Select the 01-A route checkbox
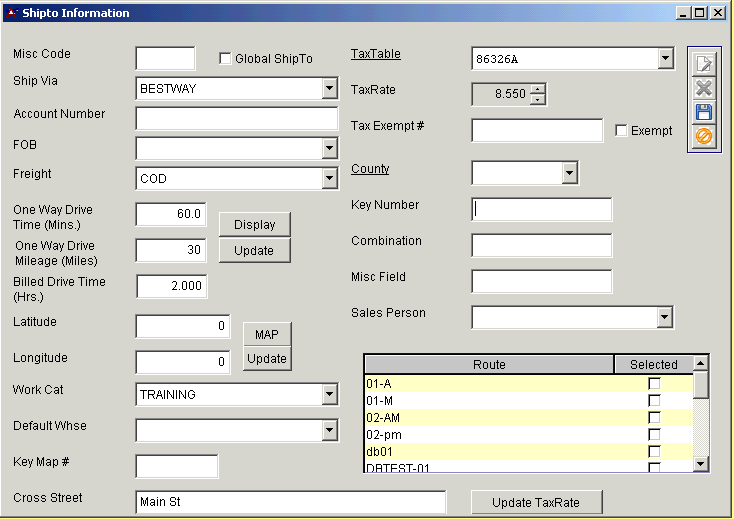Viewport: 734px width, 519px height. tap(654, 384)
